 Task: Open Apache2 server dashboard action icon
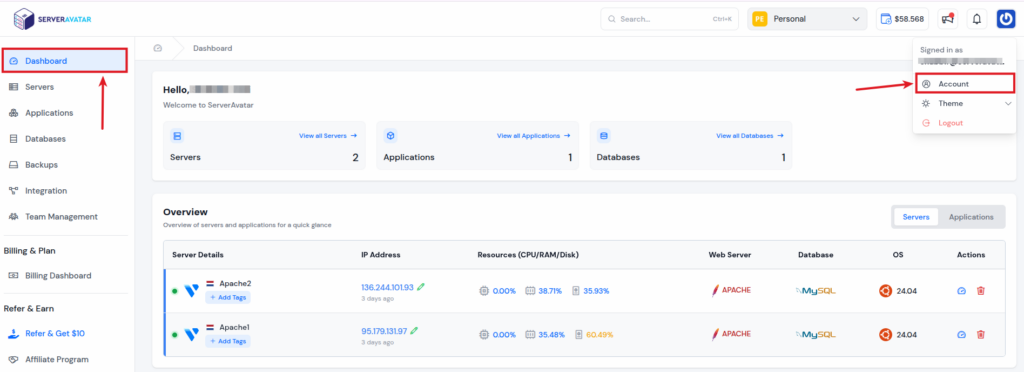pyautogui.click(x=961, y=291)
